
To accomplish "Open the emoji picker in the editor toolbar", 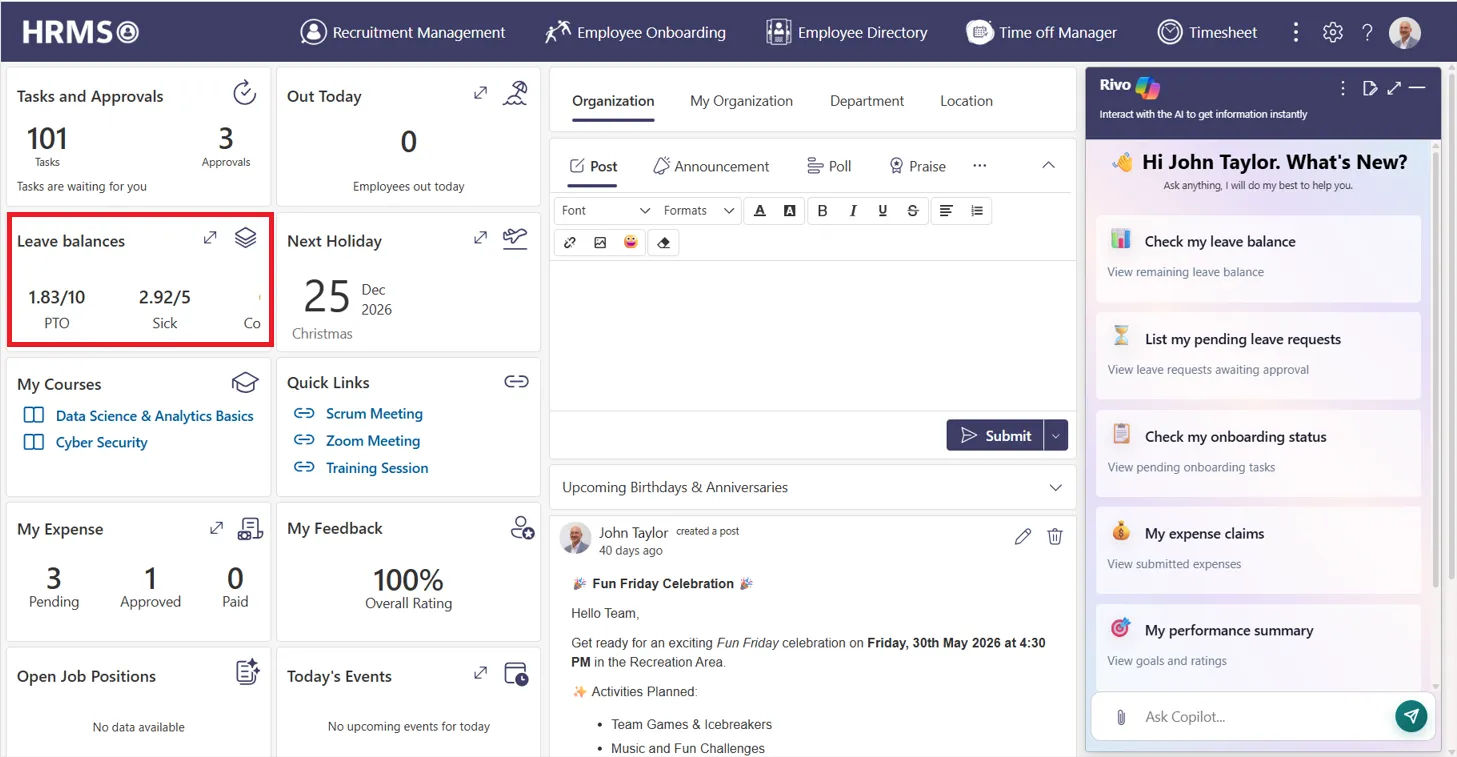I will [x=631, y=243].
